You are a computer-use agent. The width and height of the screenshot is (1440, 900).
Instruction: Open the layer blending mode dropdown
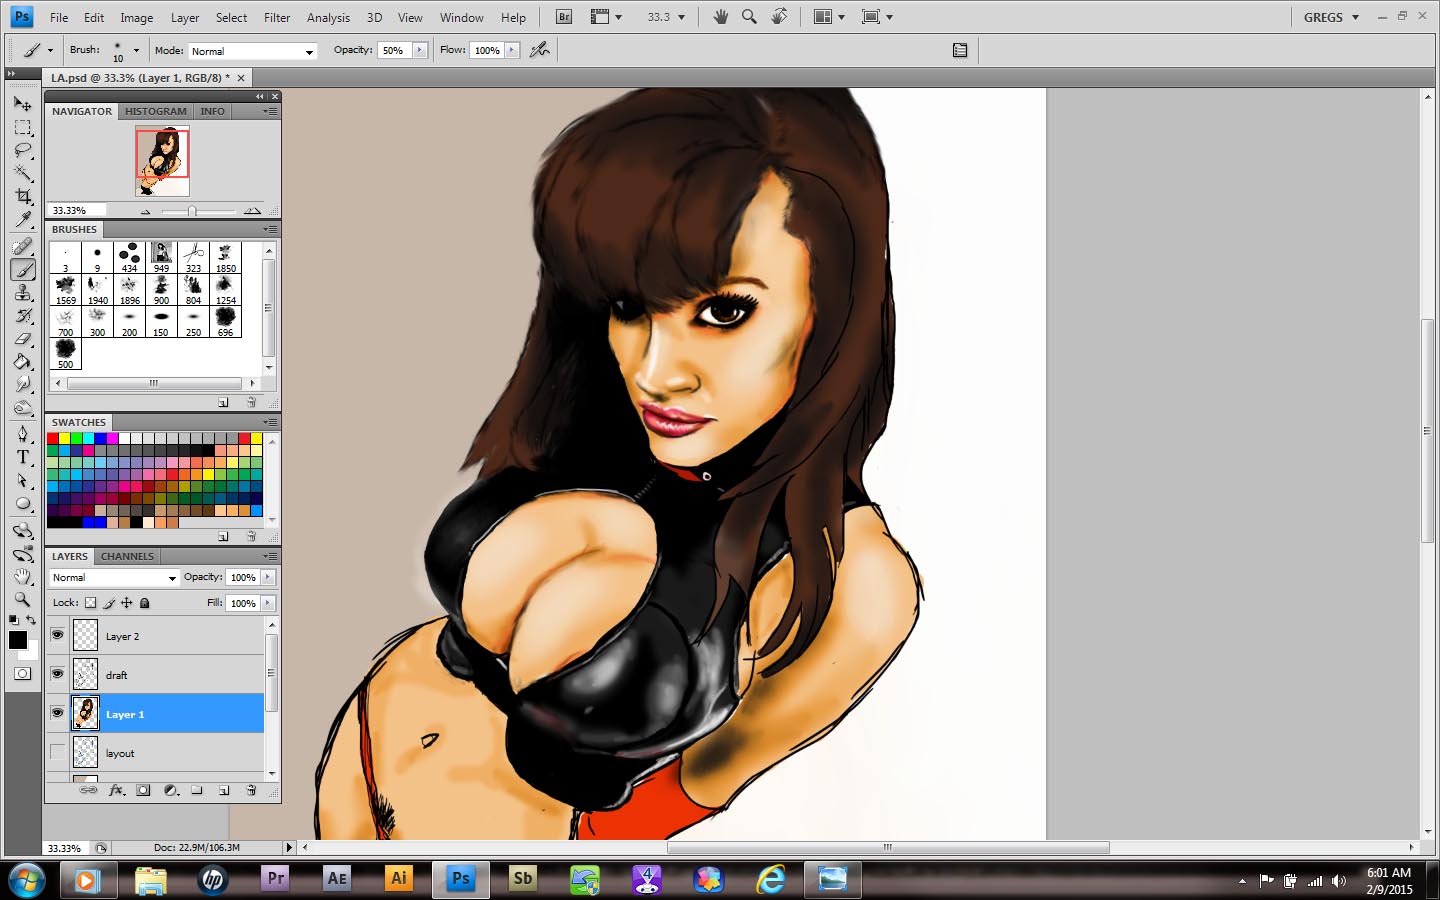coord(114,578)
